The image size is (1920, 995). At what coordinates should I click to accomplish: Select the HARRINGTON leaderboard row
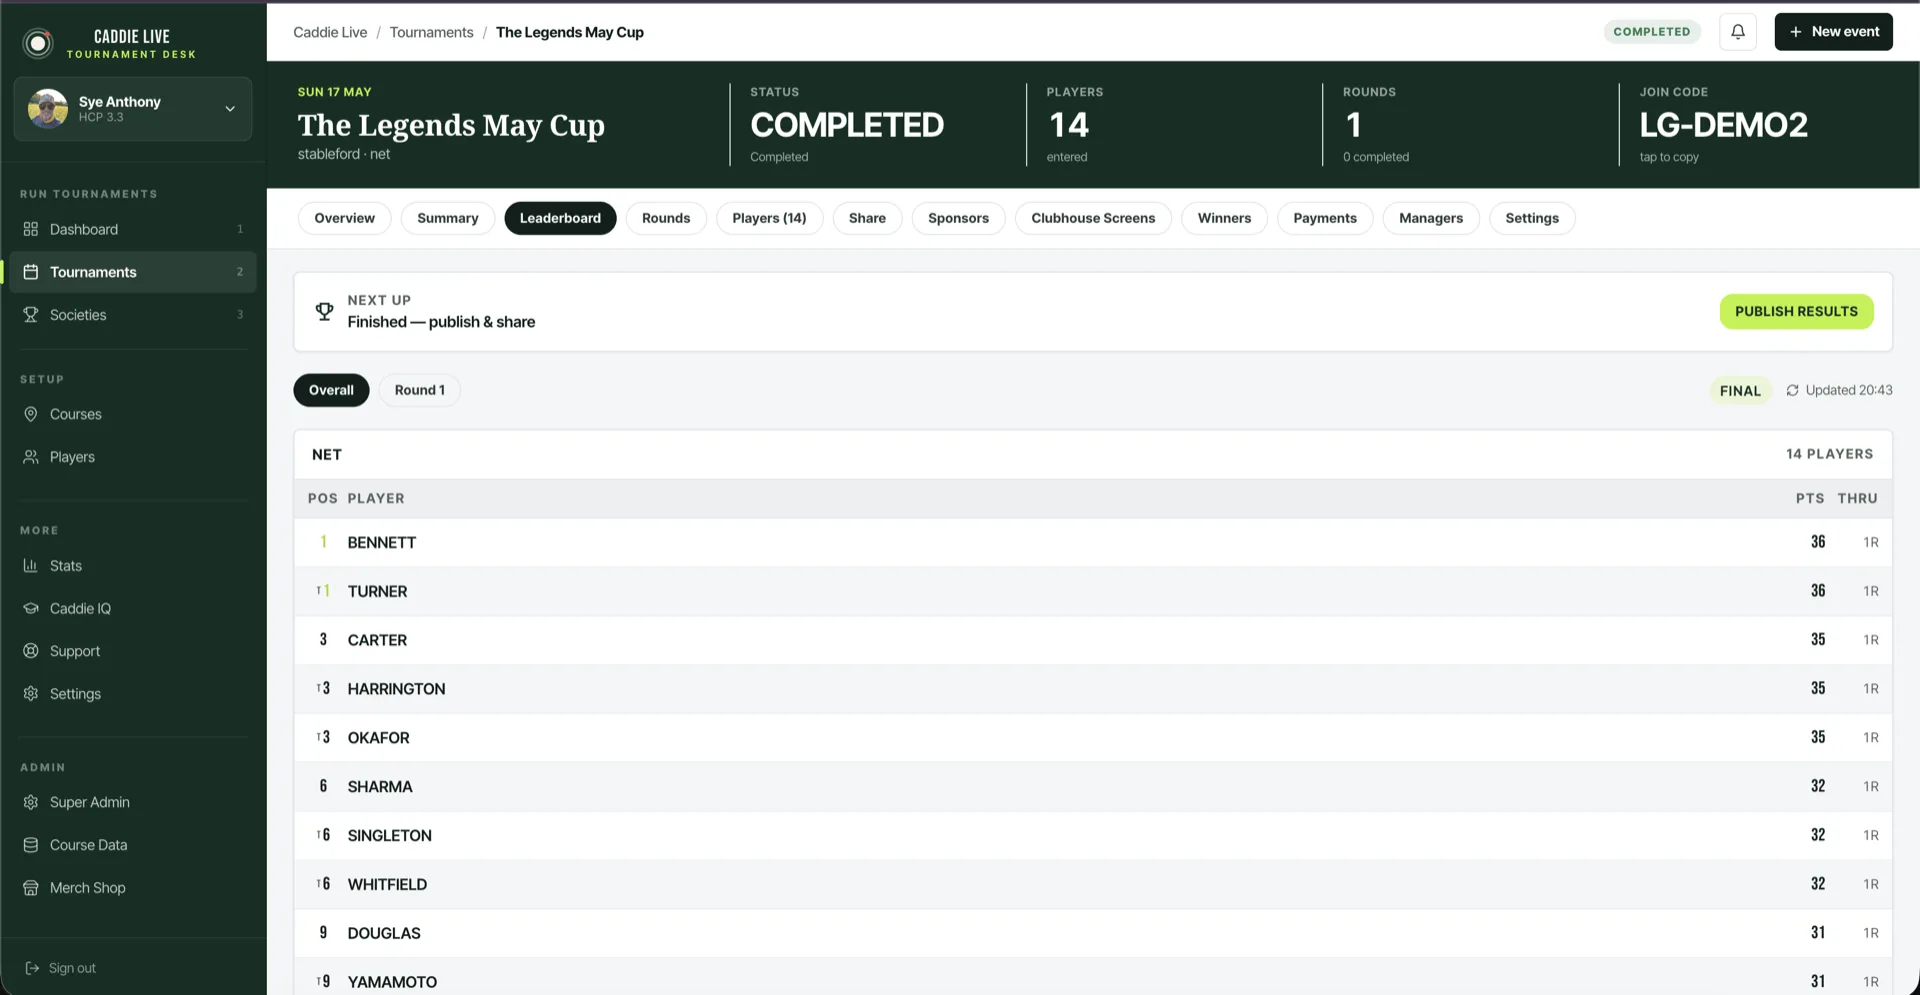point(1093,689)
